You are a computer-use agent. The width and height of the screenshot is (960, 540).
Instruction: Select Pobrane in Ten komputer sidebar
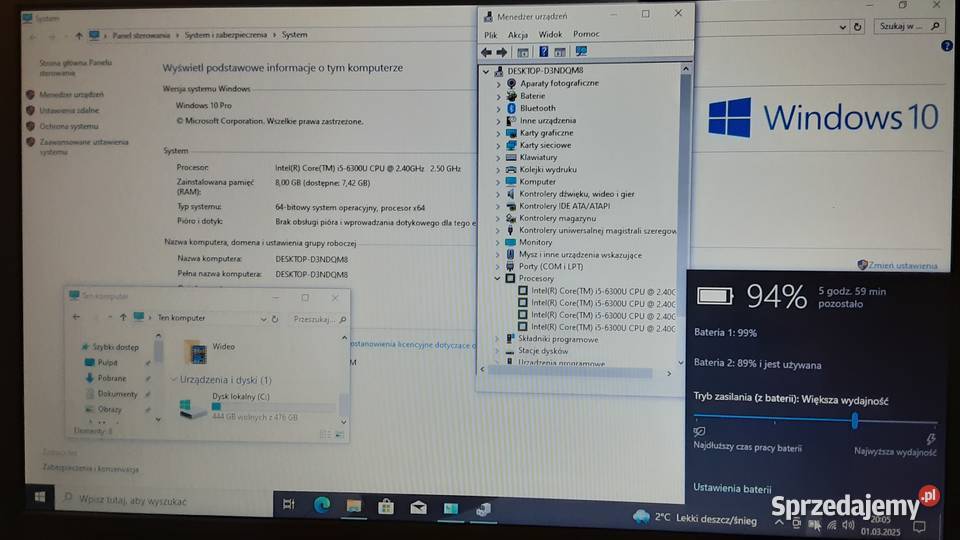click(x=111, y=379)
